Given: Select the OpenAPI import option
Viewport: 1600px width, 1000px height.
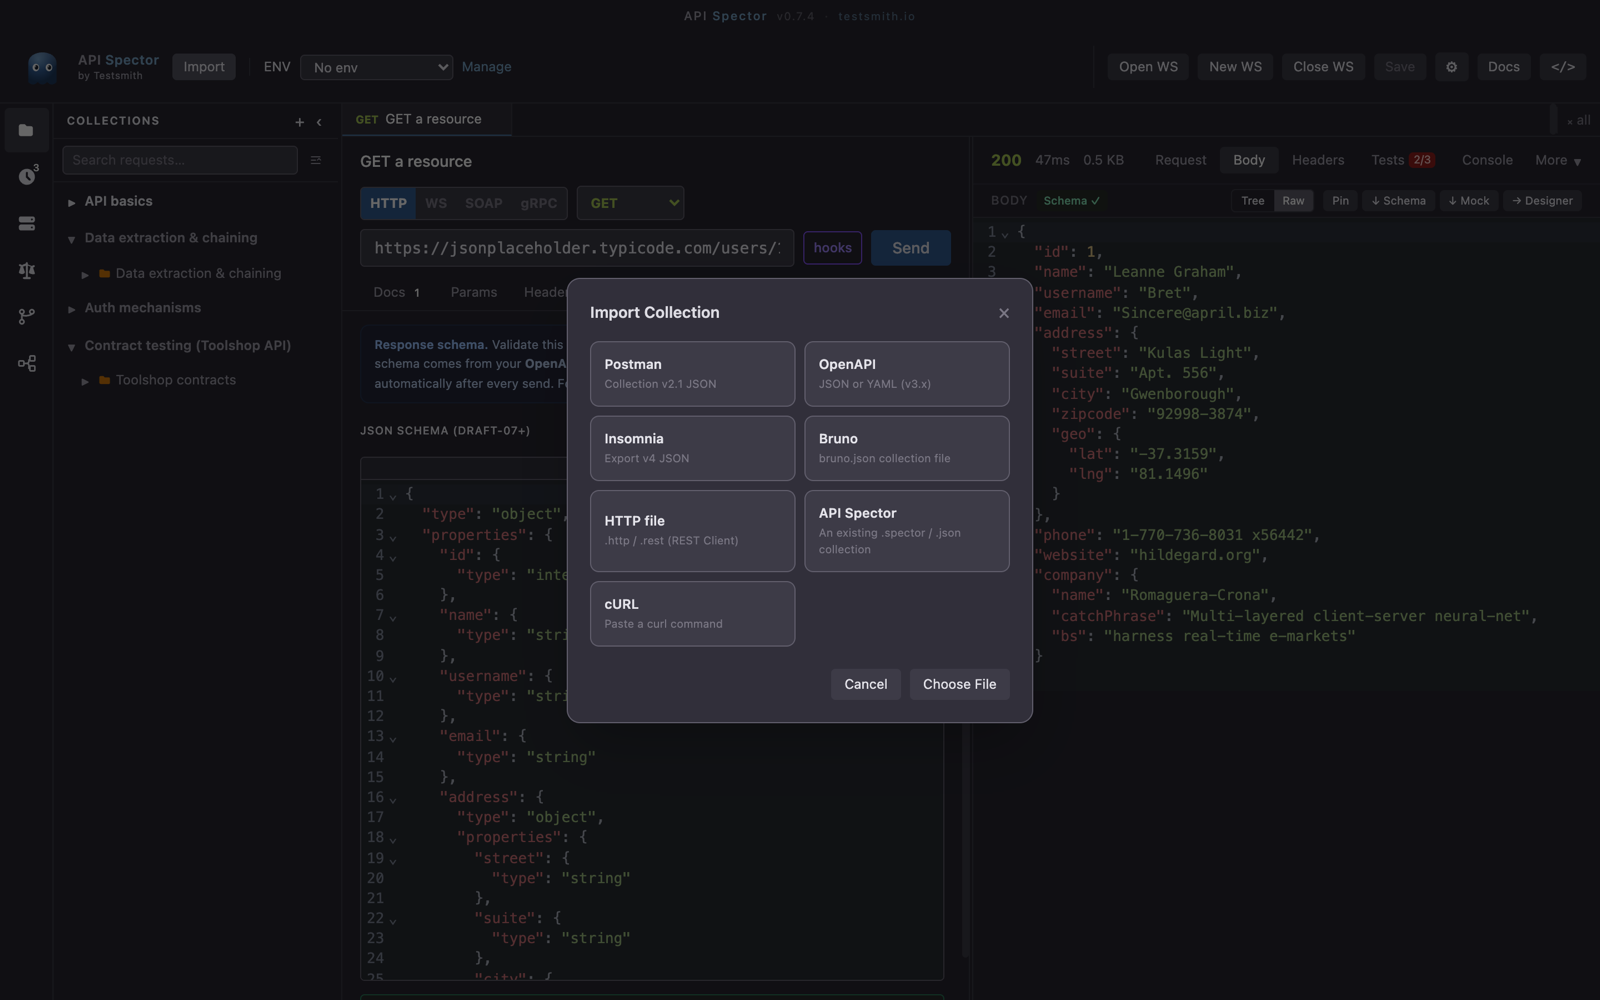Looking at the screenshot, I should tap(907, 374).
